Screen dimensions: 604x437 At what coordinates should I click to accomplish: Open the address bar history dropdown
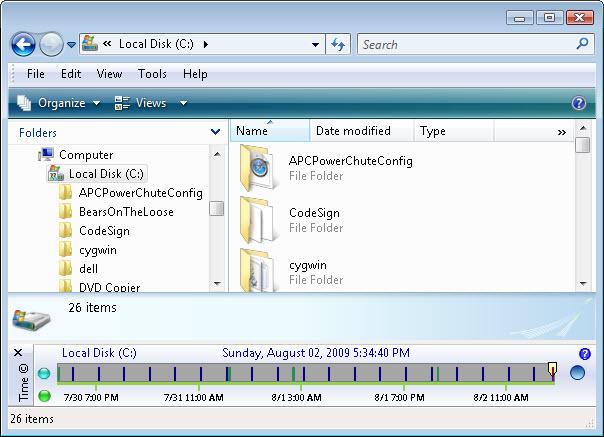[315, 45]
